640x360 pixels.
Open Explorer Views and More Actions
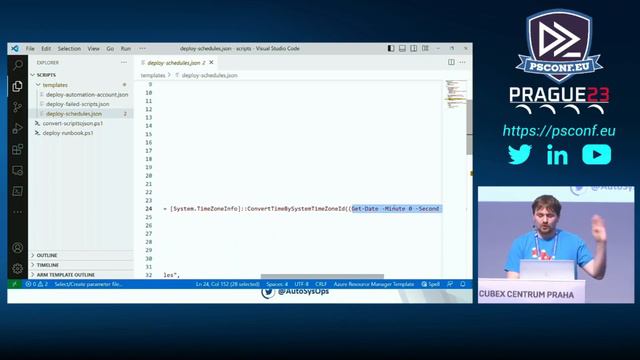(x=124, y=62)
